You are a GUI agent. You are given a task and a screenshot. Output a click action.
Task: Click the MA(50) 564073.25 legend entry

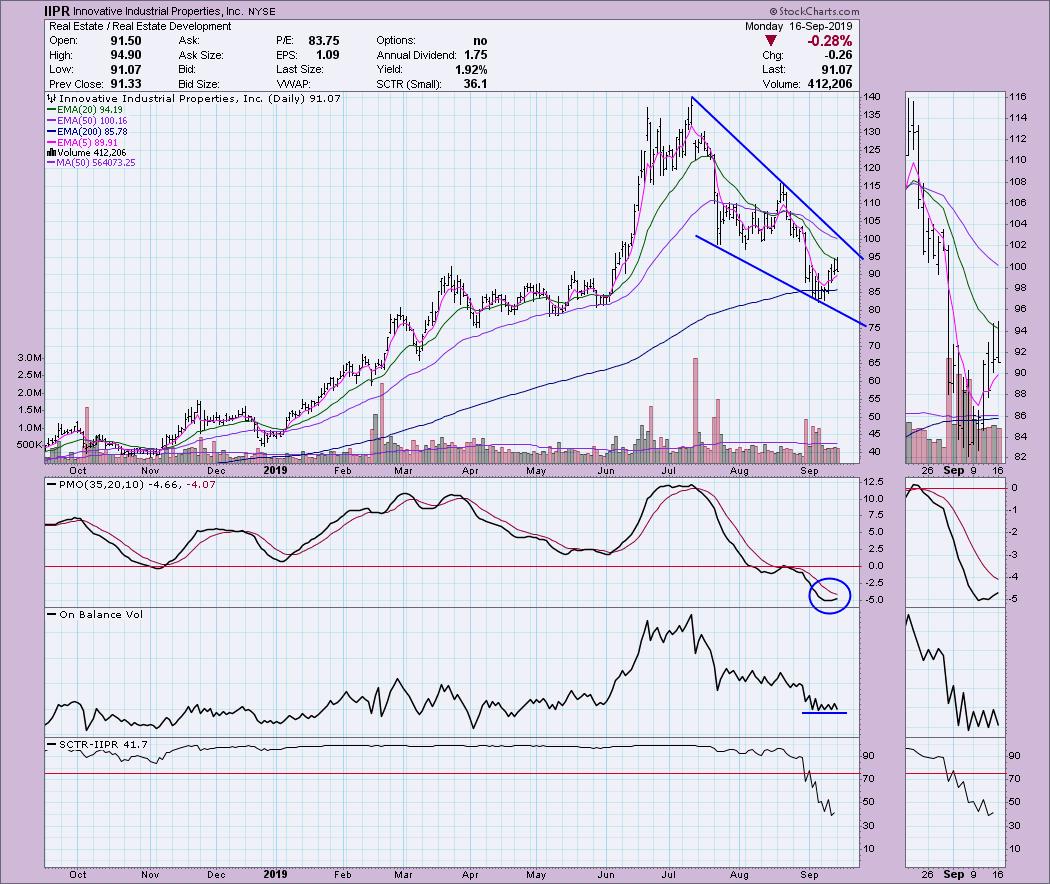point(91,163)
